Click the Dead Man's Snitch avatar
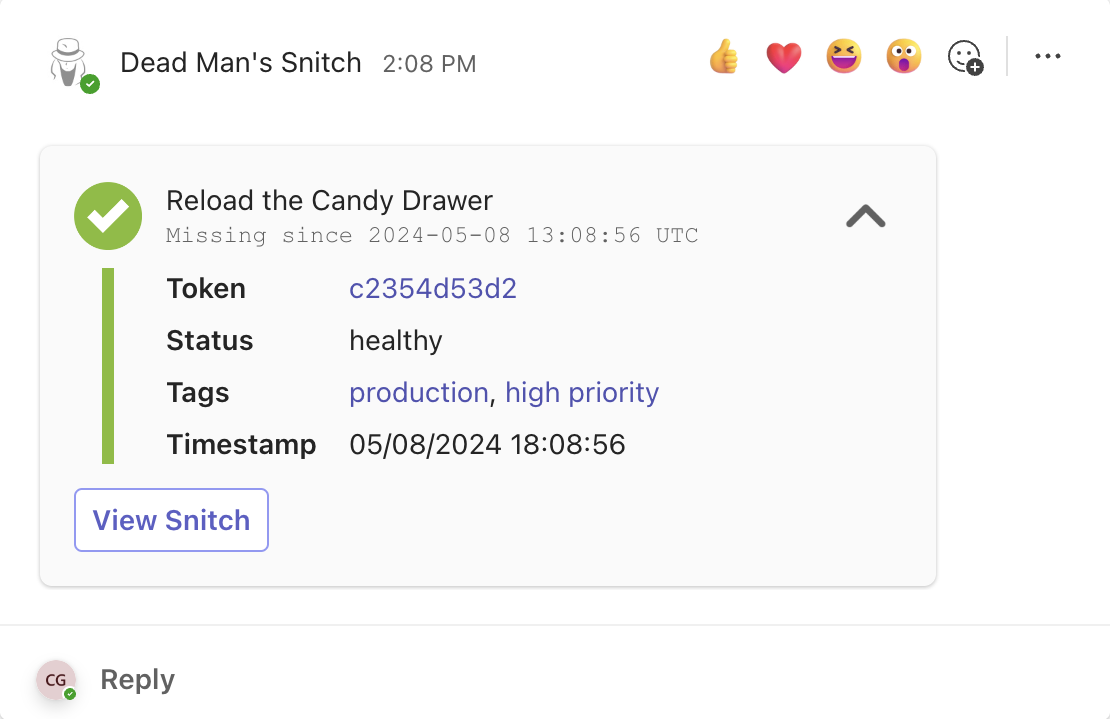1110x719 pixels. (70, 62)
